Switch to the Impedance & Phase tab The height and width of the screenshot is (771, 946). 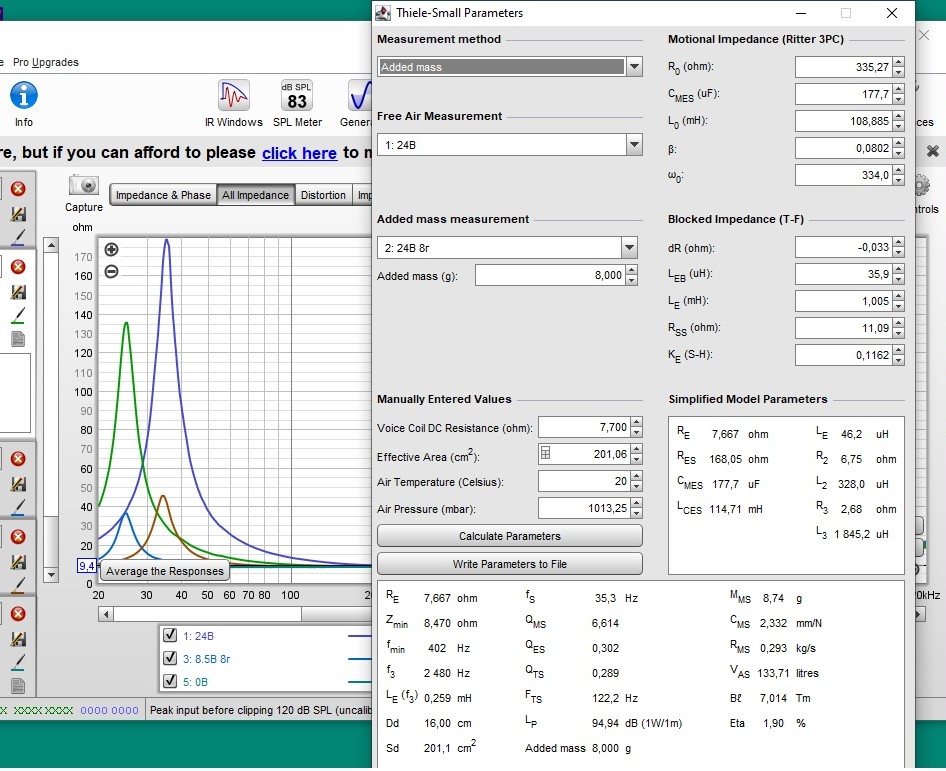tap(163, 195)
